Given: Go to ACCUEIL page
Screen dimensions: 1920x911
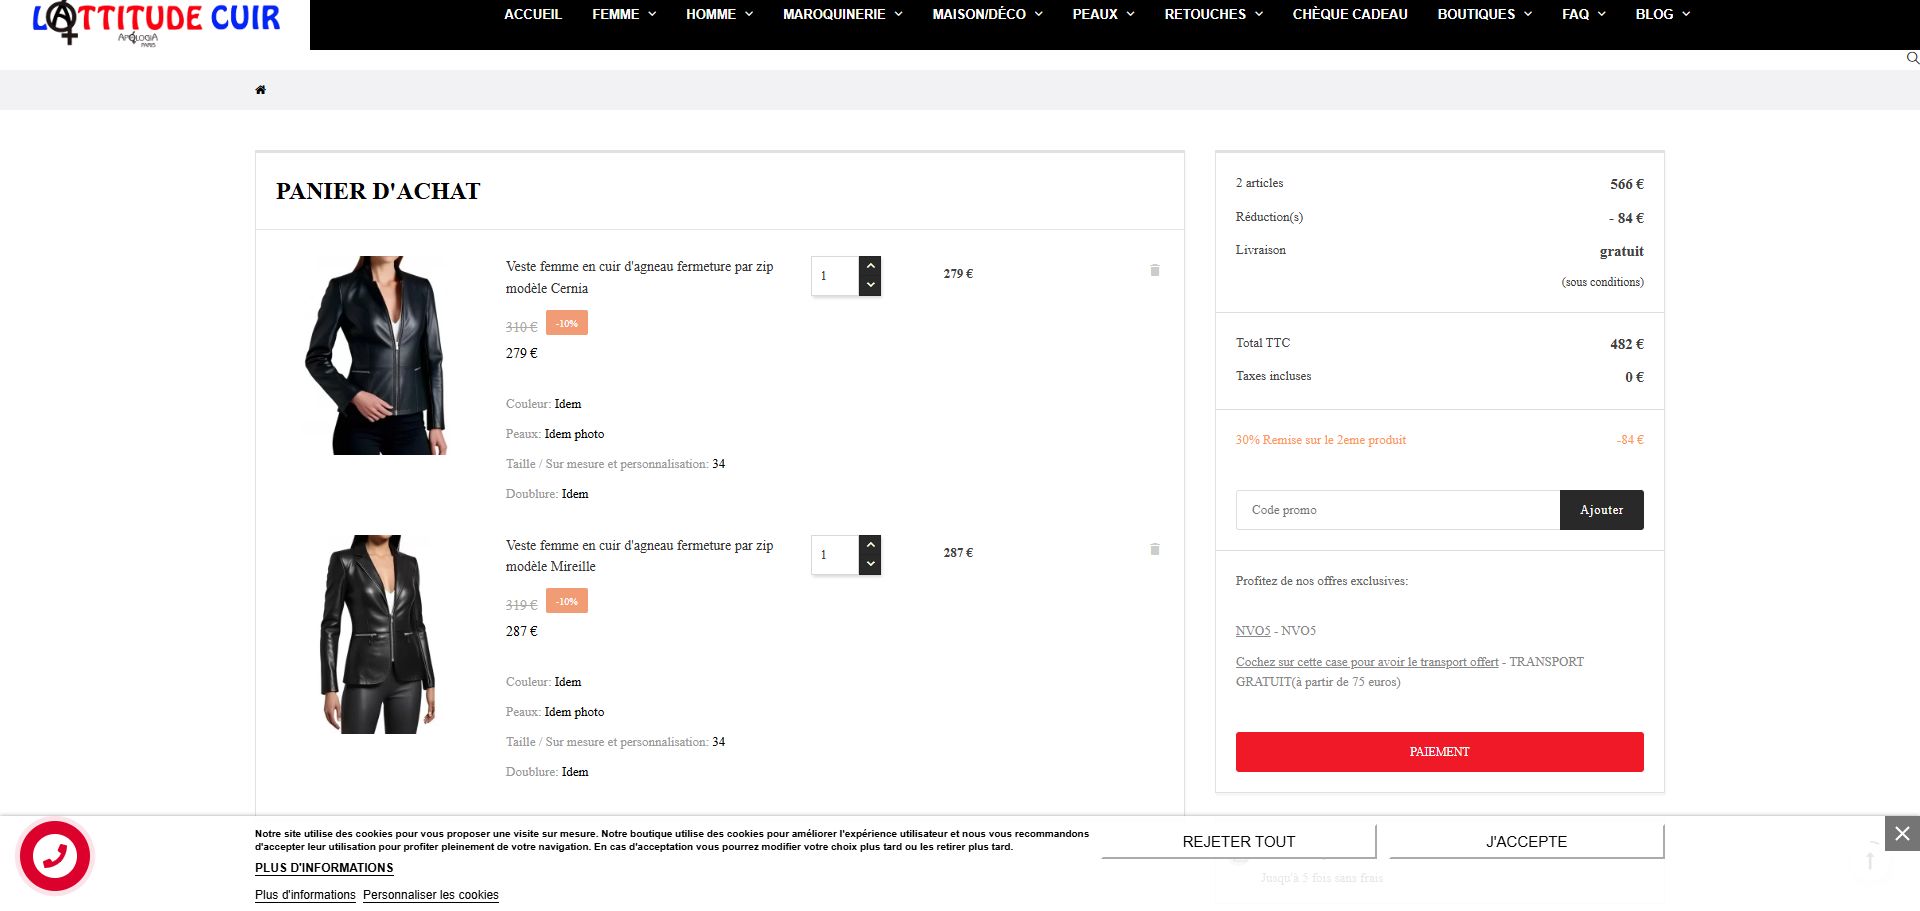Looking at the screenshot, I should 533,14.
